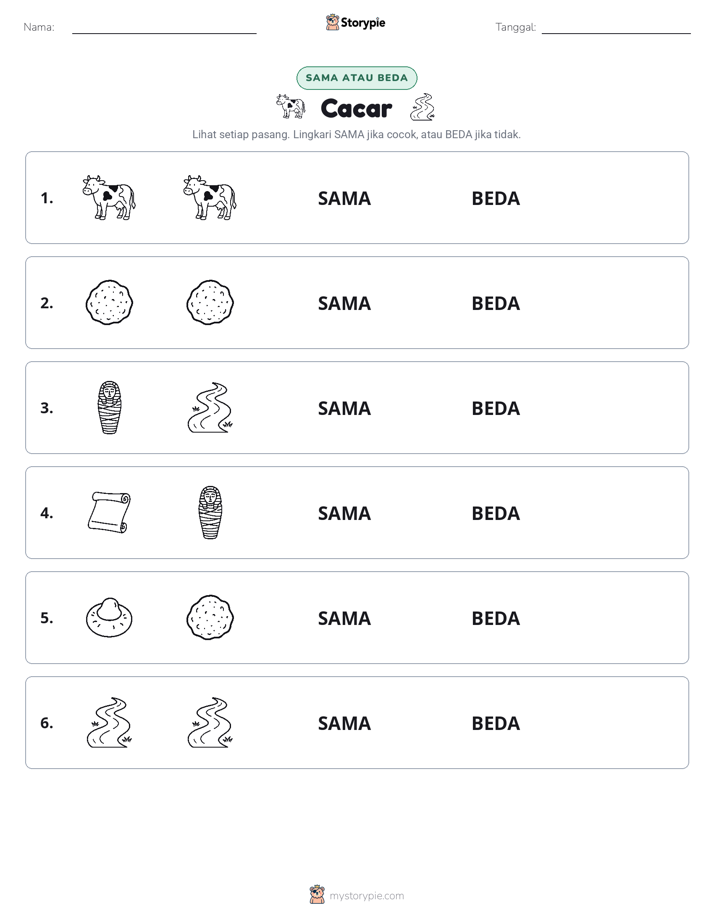
Task: Click the small cow icon beside the Cacar title
Action: click(290, 107)
